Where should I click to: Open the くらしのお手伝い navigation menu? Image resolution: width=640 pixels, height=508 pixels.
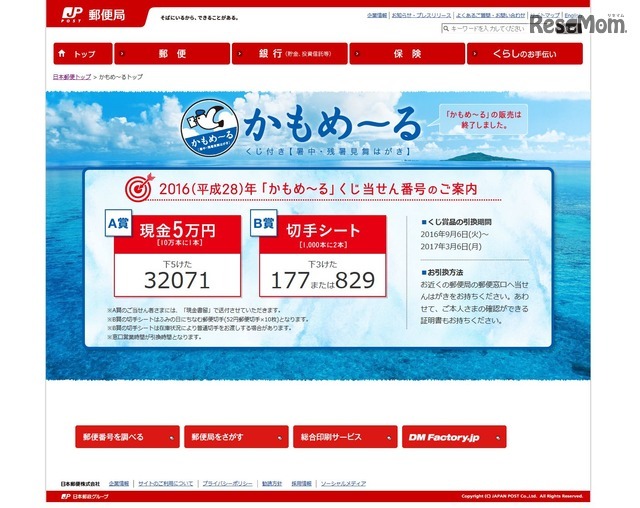coord(525,53)
